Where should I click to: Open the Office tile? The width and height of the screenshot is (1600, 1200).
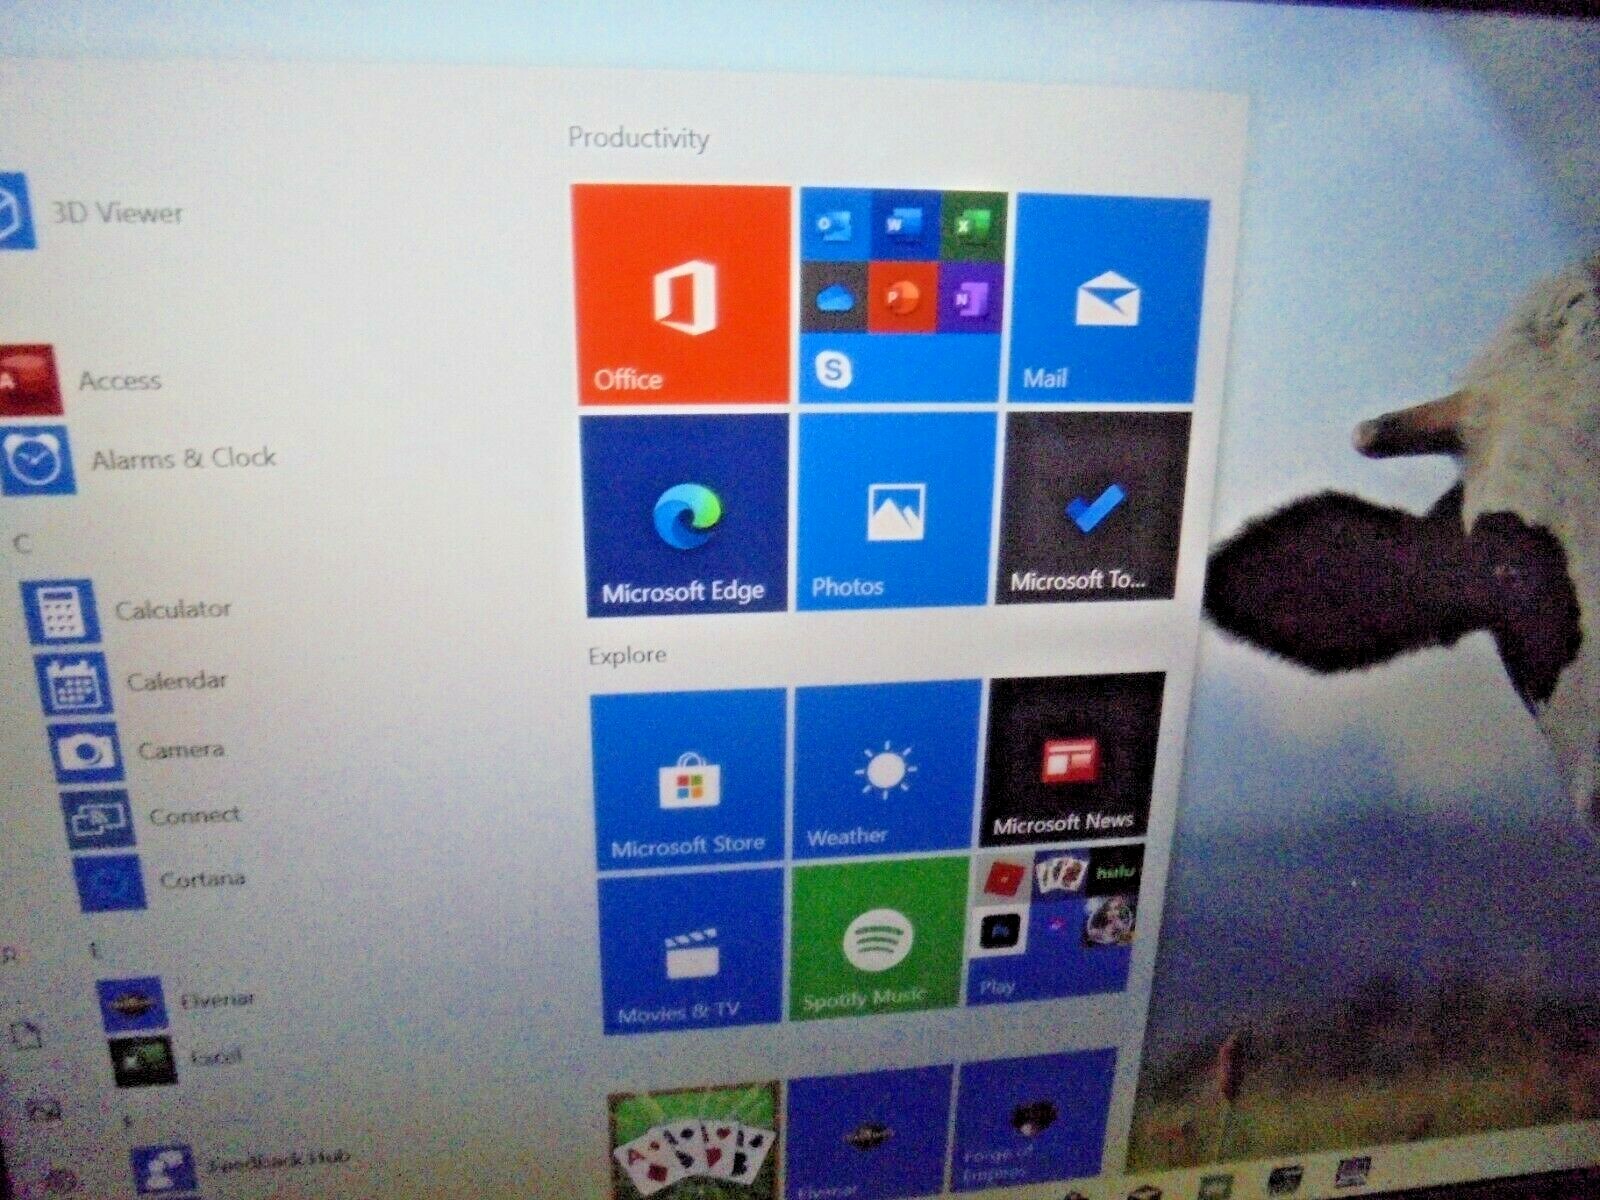click(x=682, y=294)
